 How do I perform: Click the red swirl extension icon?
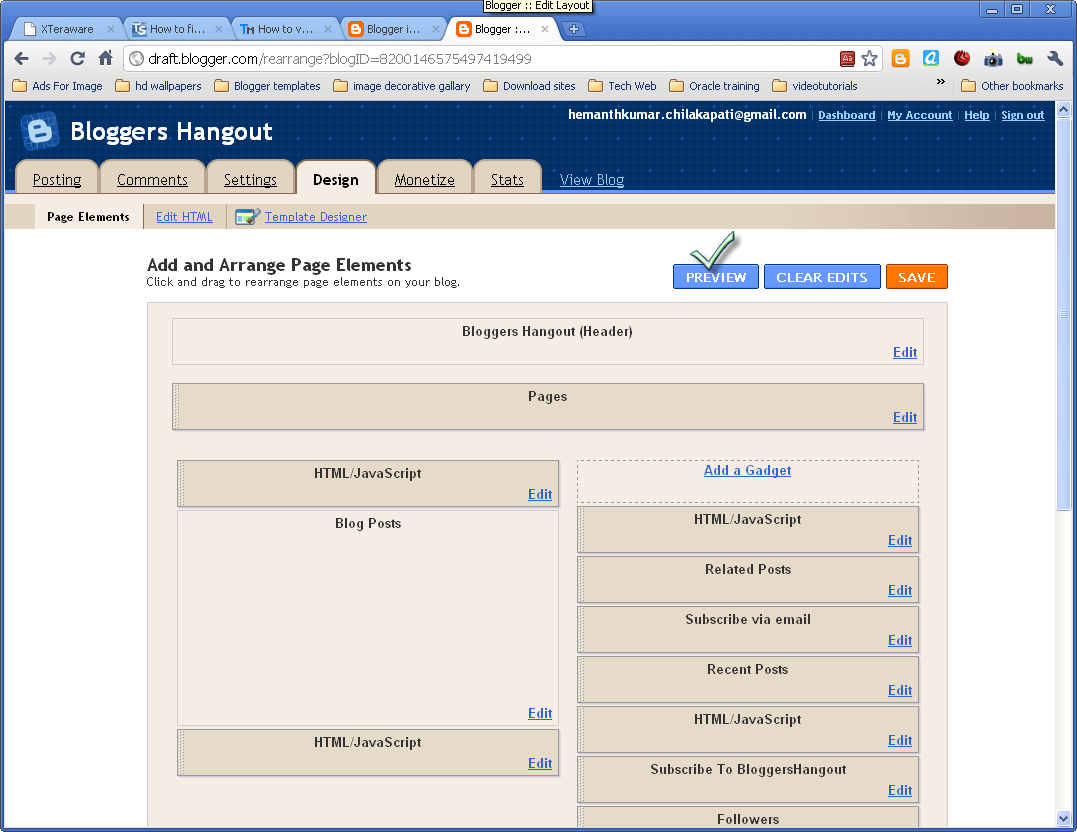click(962, 58)
